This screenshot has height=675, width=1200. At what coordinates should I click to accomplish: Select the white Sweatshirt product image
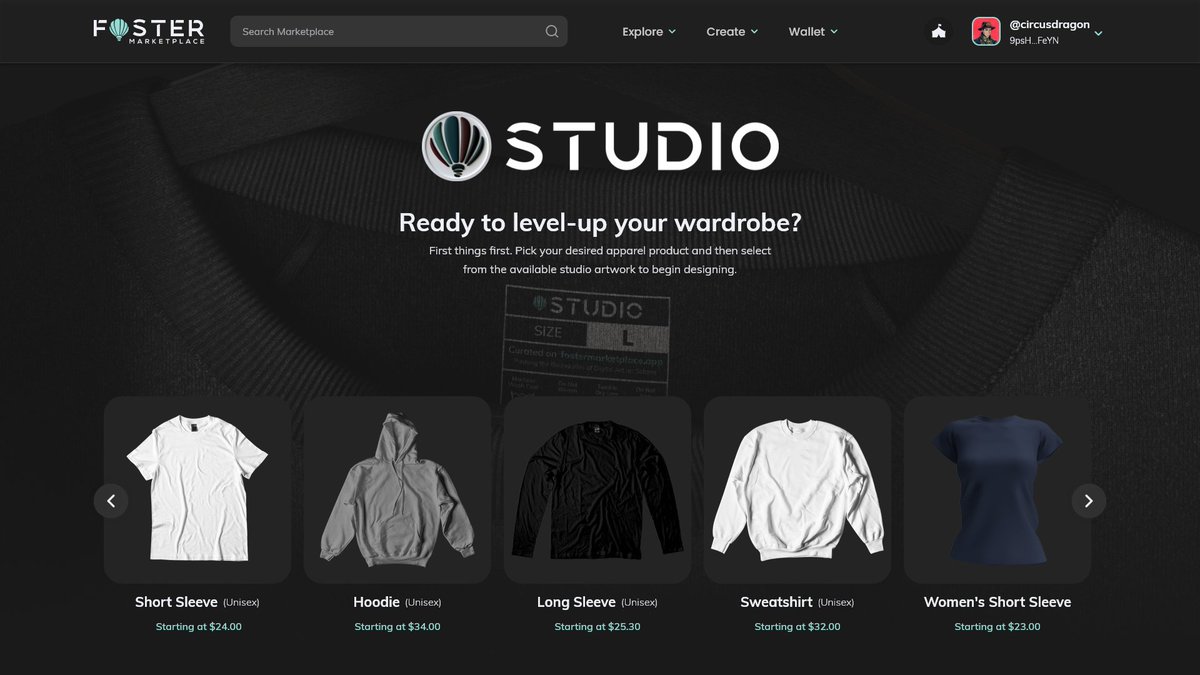click(x=797, y=490)
